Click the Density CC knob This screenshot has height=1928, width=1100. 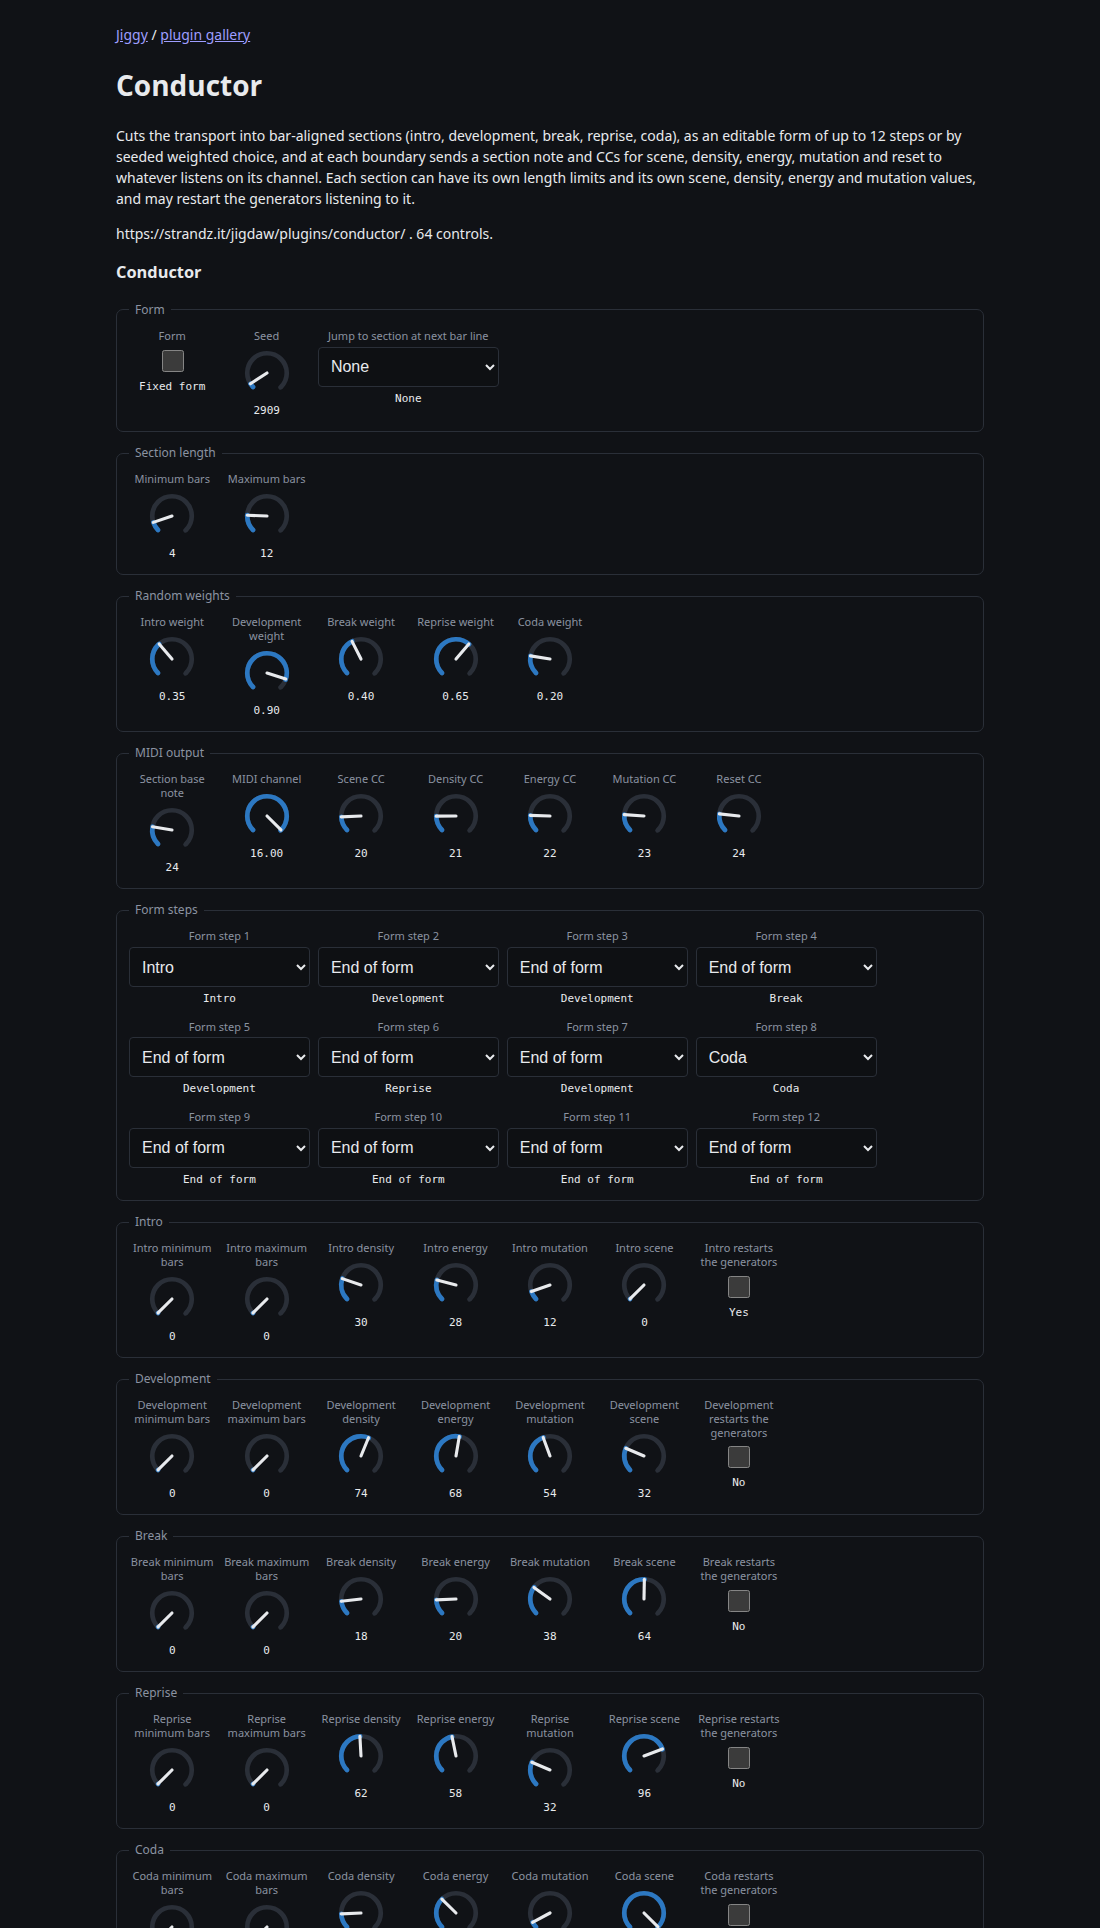click(x=456, y=816)
